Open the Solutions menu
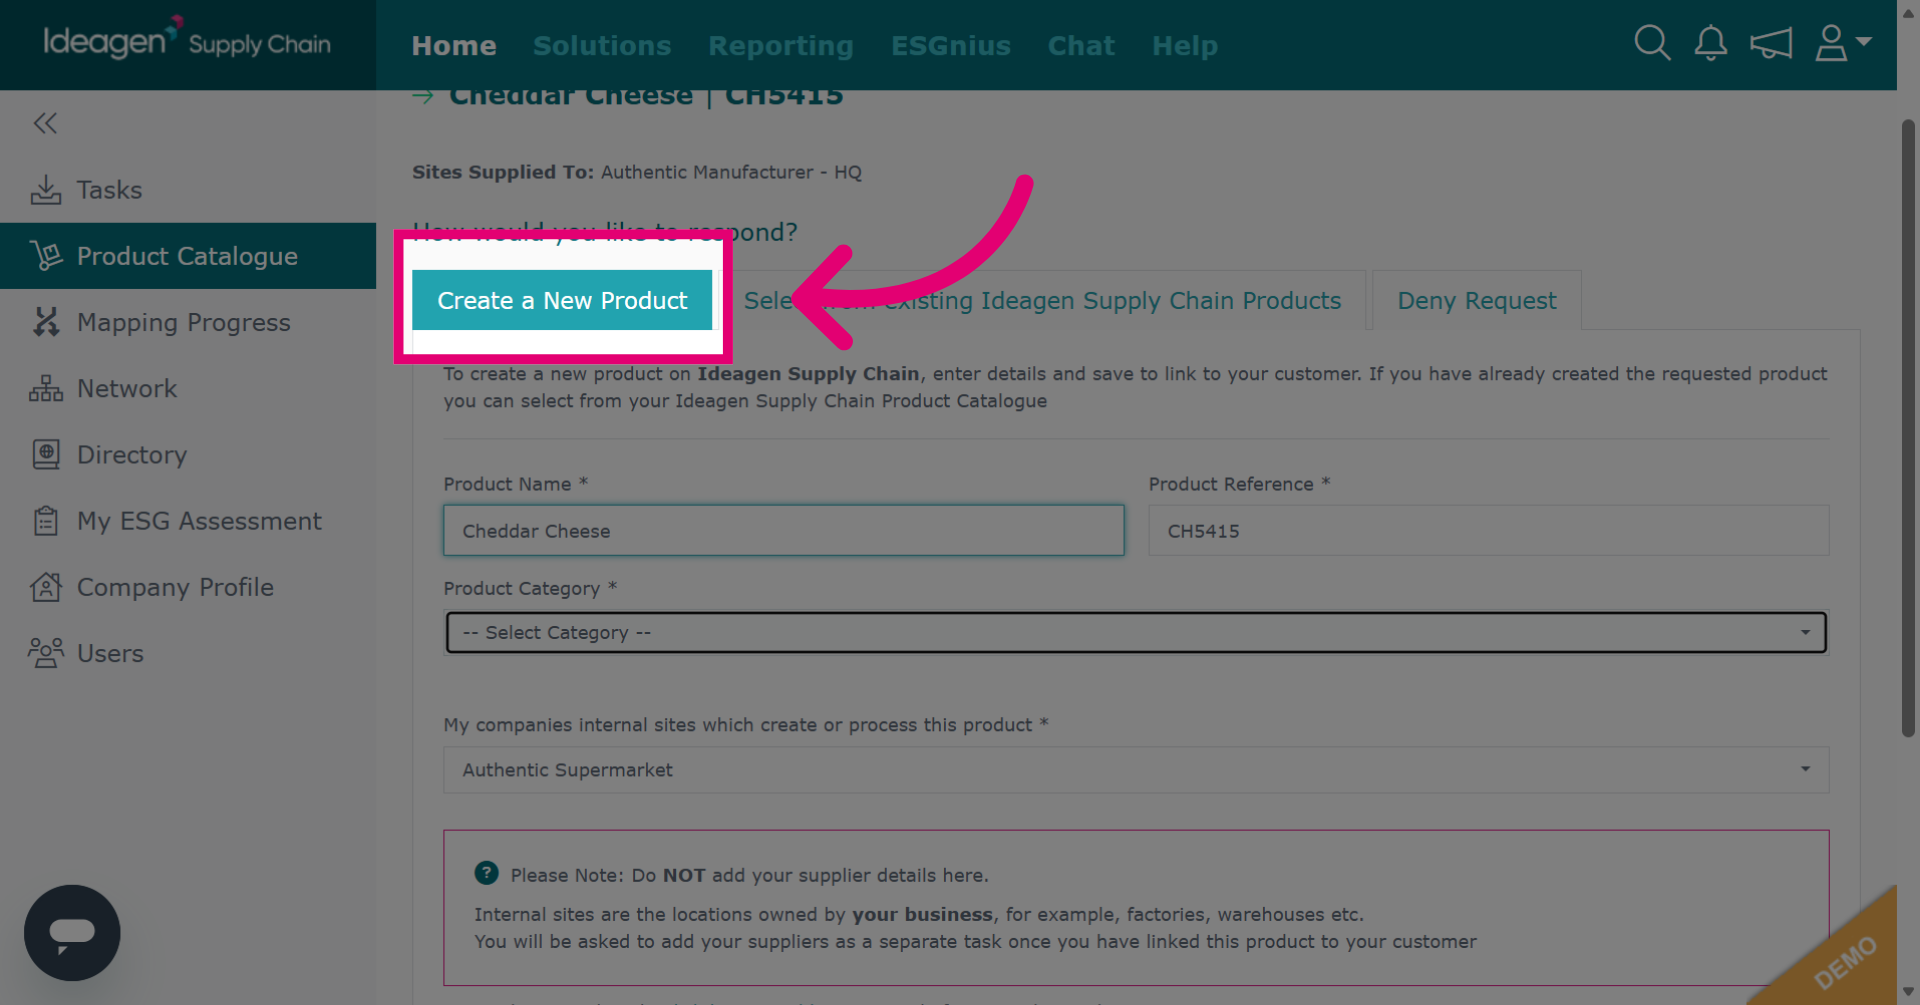The height and width of the screenshot is (1005, 1920). pos(602,46)
